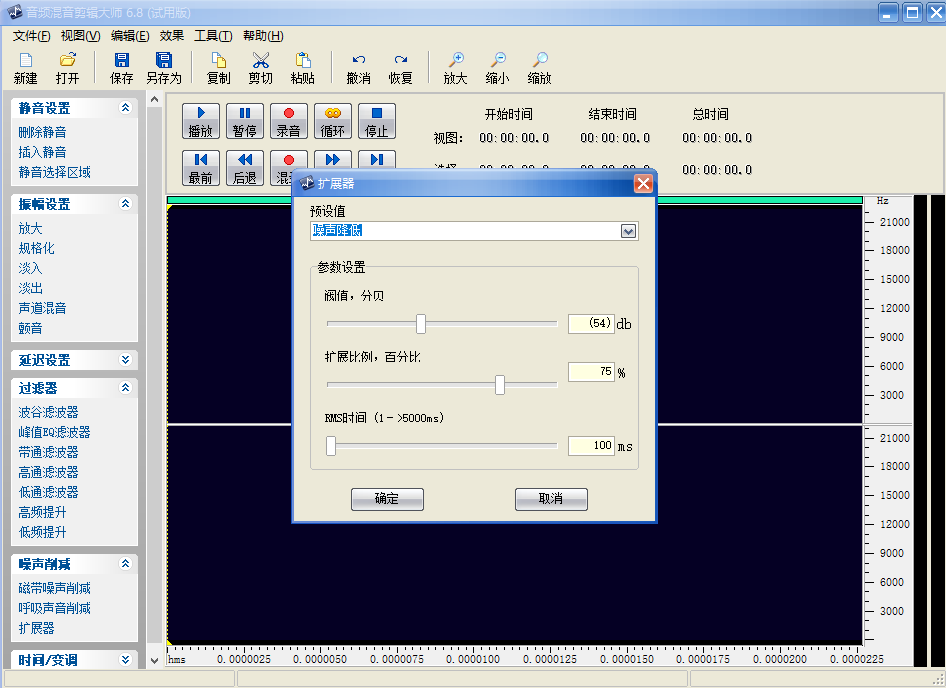Click the 撤消 (Undo) toolbar icon
This screenshot has width=946, height=688.
point(358,61)
